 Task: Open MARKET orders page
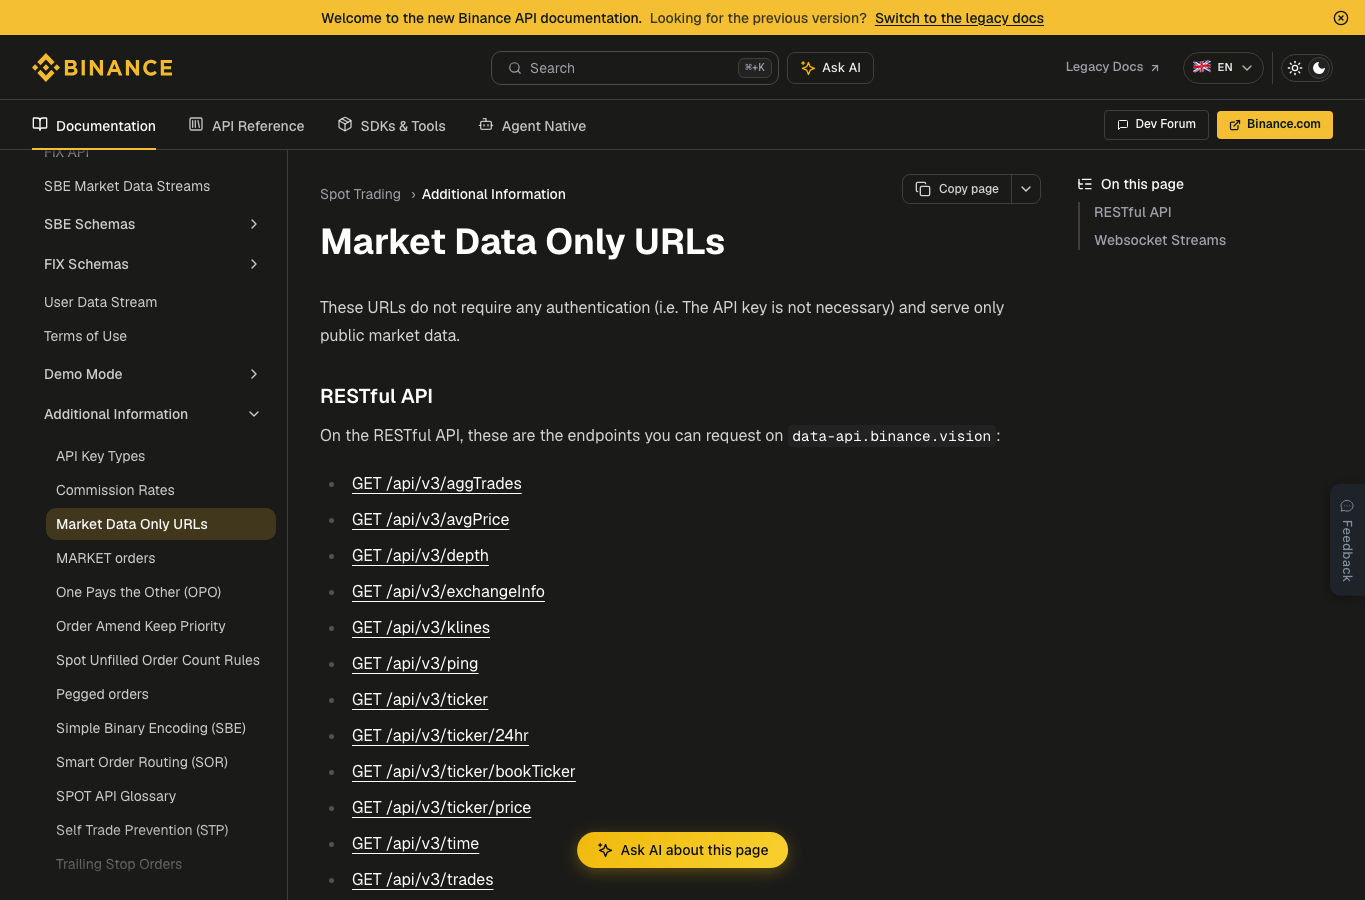coord(105,558)
